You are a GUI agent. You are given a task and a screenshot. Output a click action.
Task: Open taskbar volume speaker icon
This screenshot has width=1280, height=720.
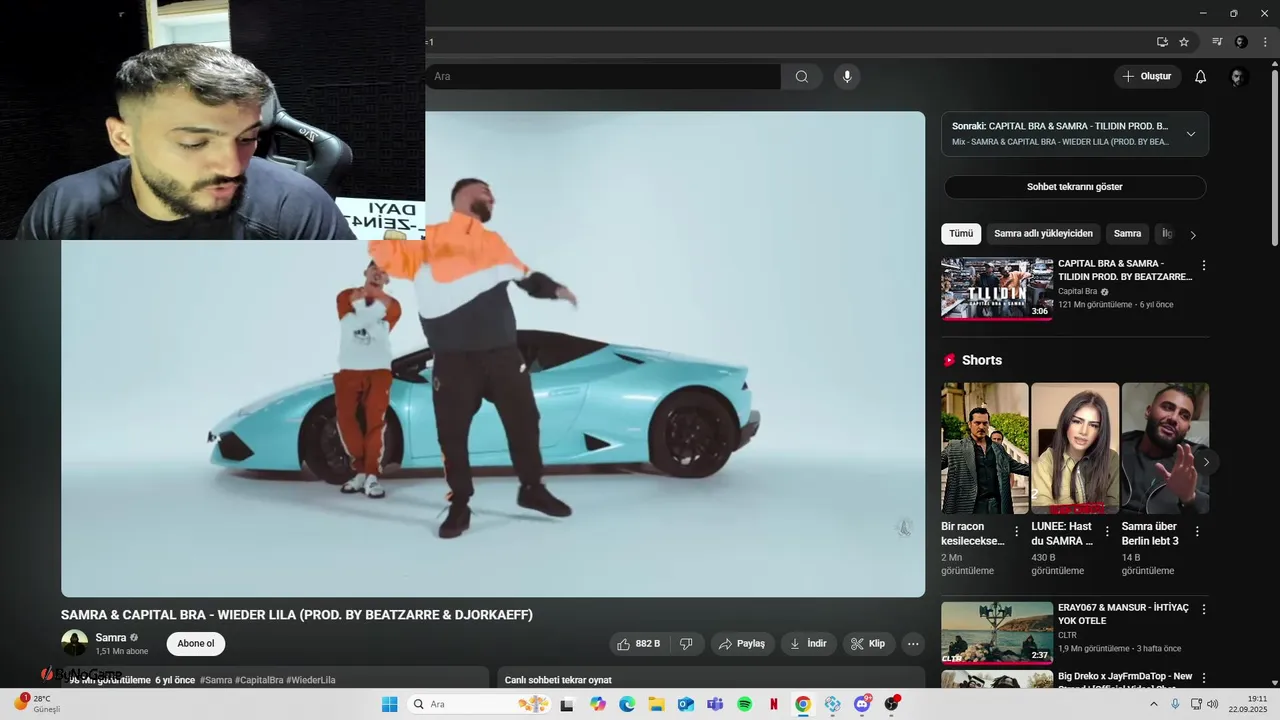point(1213,704)
